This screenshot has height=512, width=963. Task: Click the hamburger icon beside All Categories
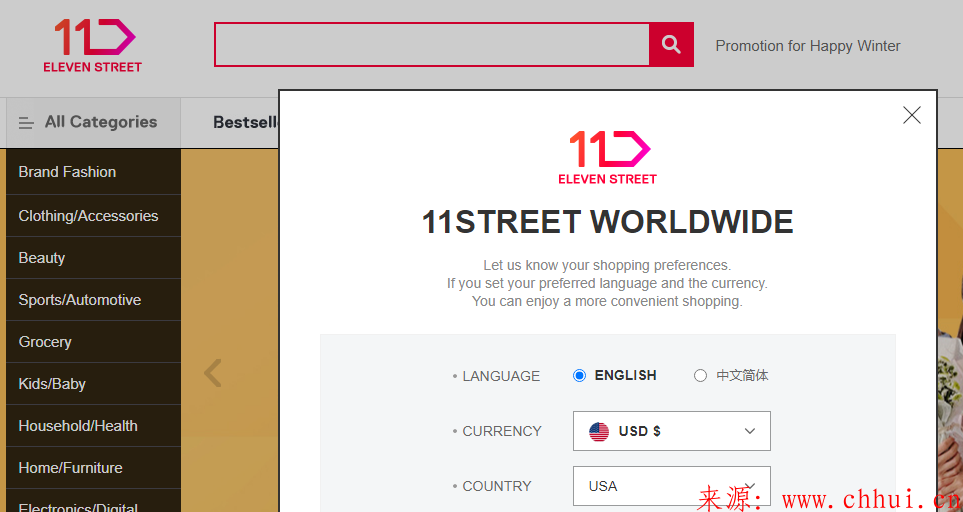(26, 123)
